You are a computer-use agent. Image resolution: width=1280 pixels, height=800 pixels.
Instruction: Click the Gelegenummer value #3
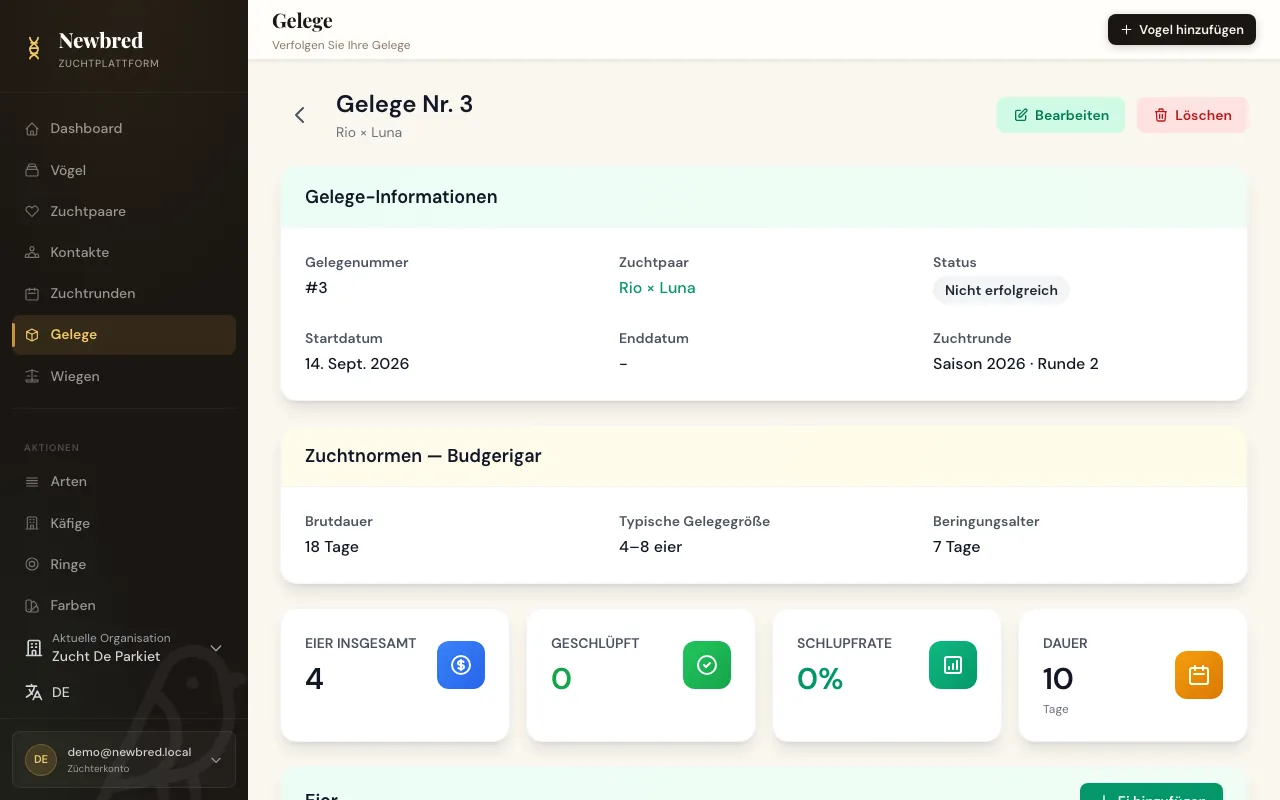[316, 288]
